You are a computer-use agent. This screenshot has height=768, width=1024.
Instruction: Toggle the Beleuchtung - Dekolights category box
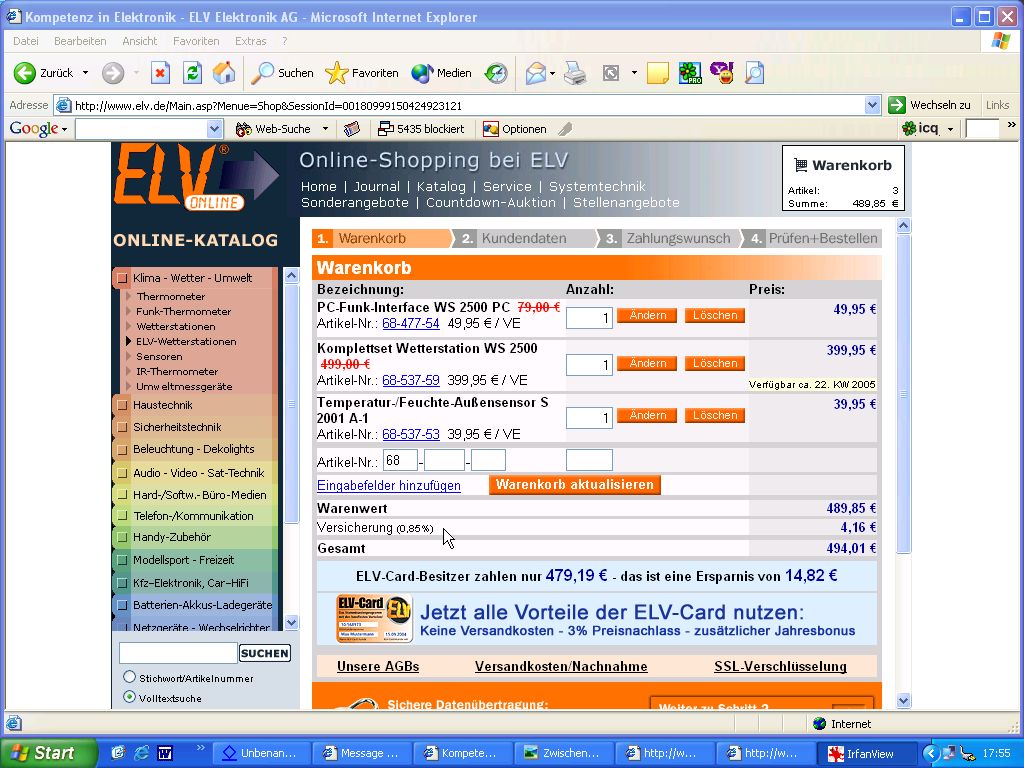(x=122, y=450)
